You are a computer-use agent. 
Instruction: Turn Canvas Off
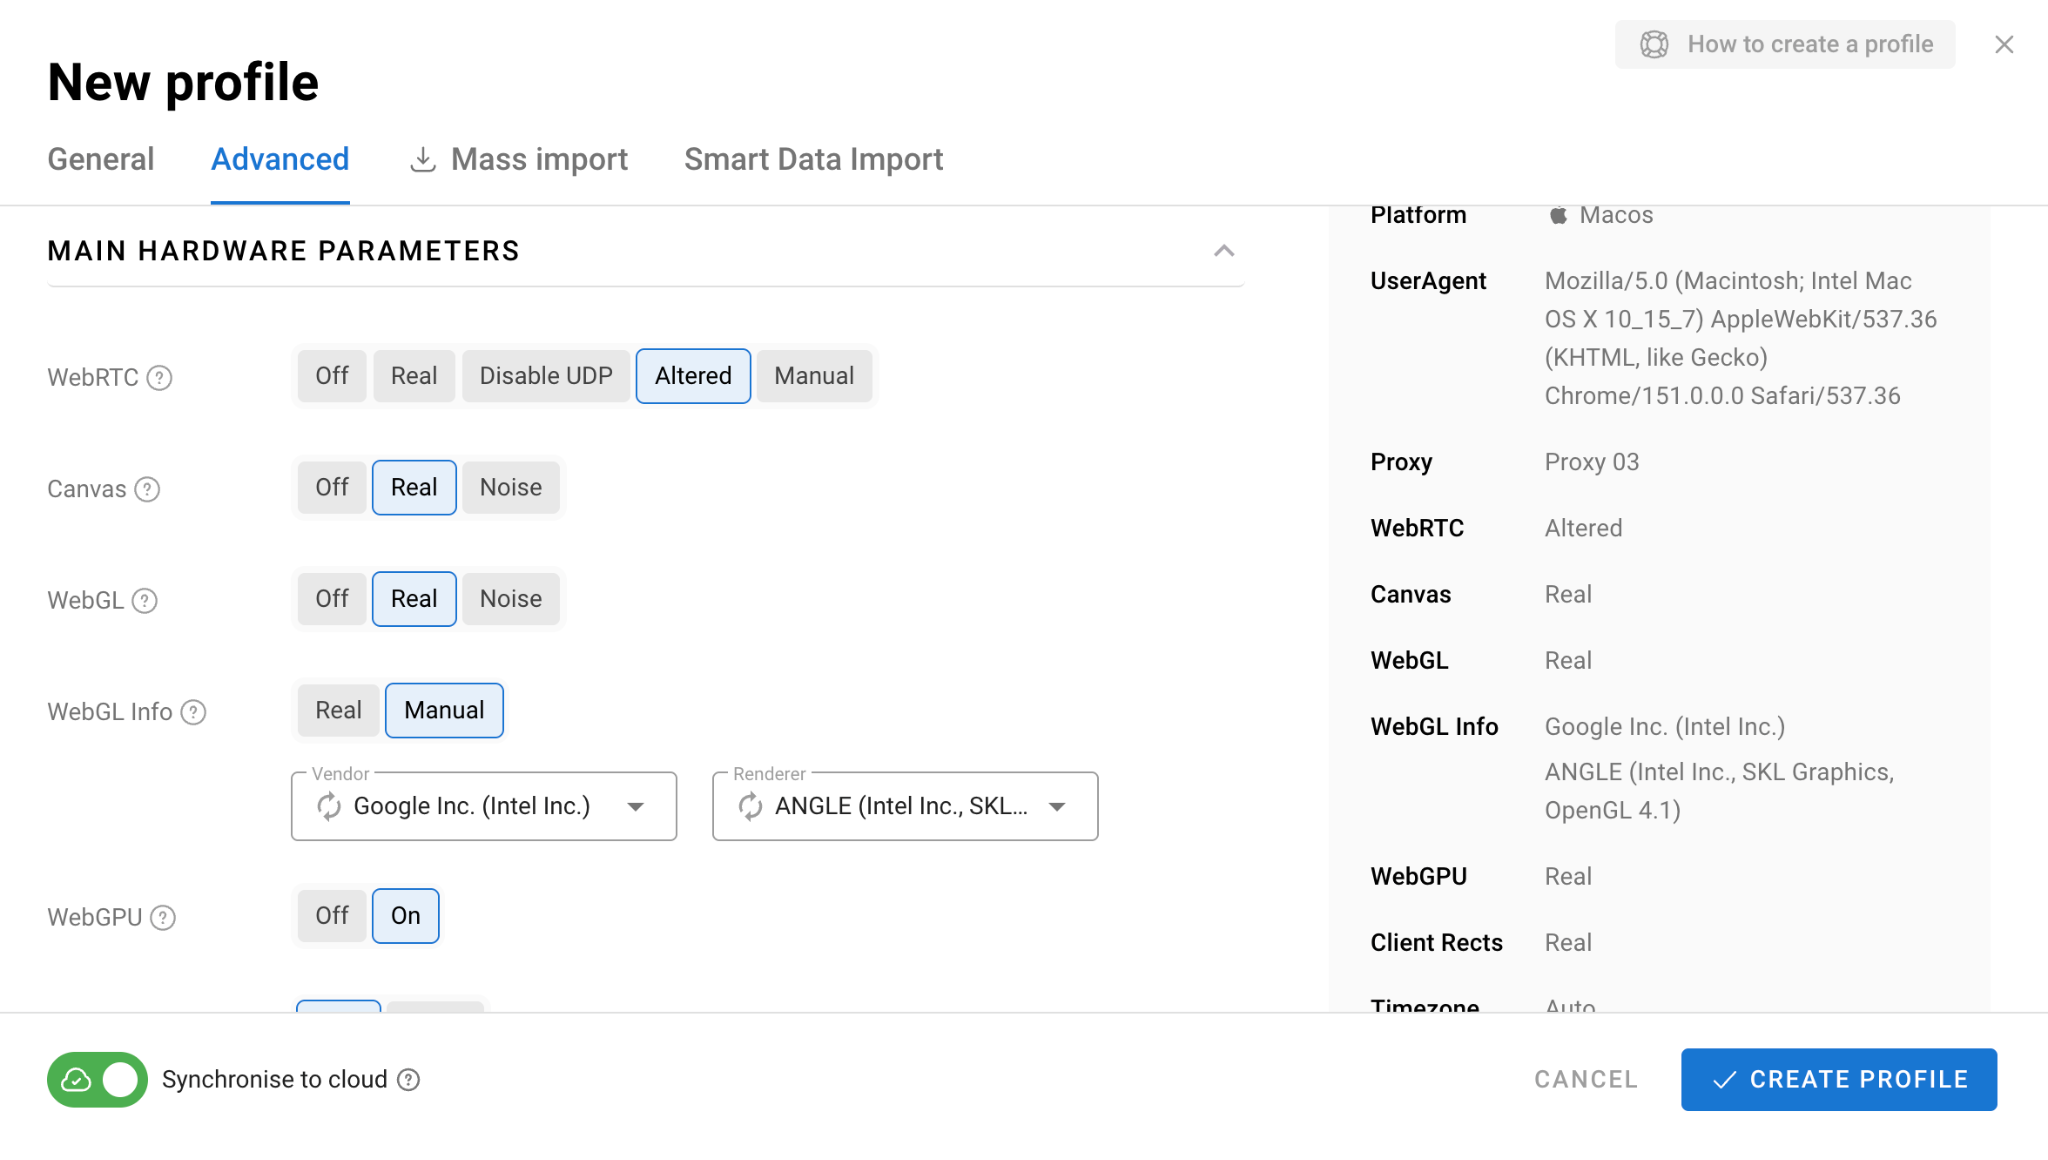pyautogui.click(x=332, y=488)
